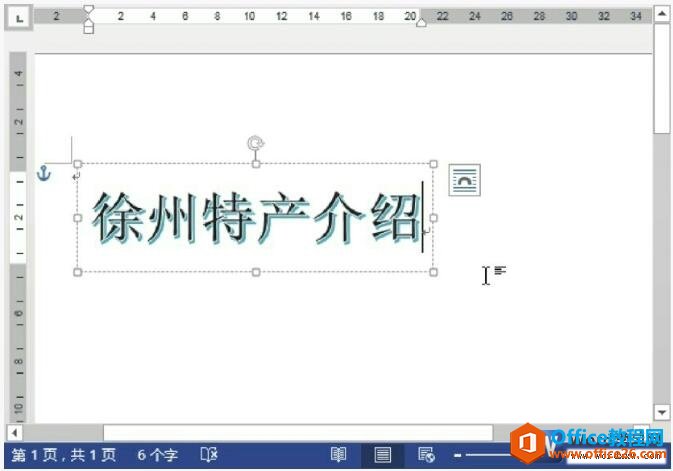
Task: Click the anchor icon at the left margin
Action: click(44, 173)
